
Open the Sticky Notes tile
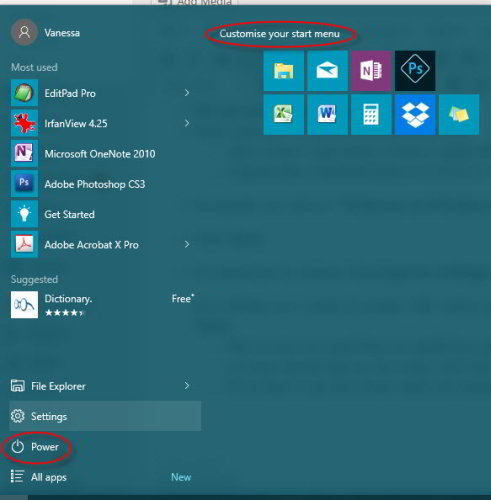[x=459, y=115]
